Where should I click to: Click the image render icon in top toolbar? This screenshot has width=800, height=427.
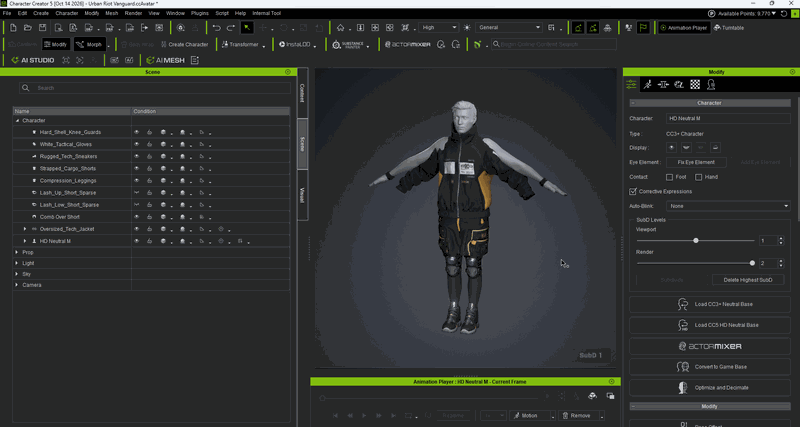pos(159,28)
